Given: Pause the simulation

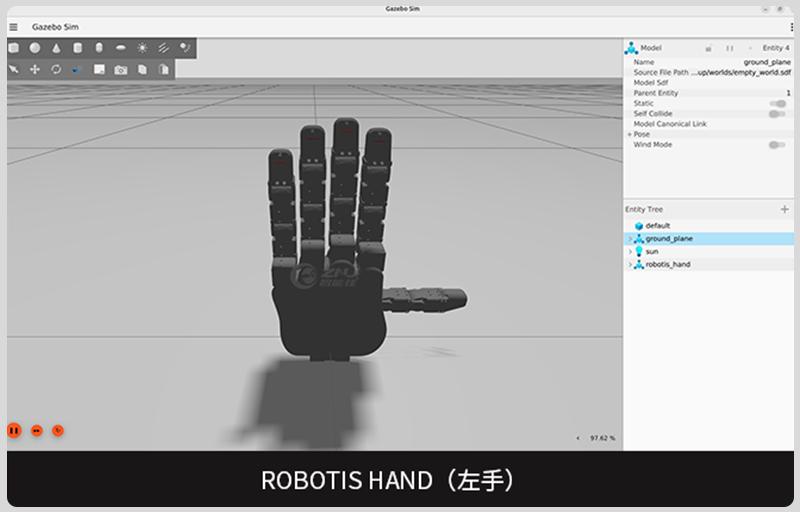Looking at the screenshot, I should tap(14, 430).
